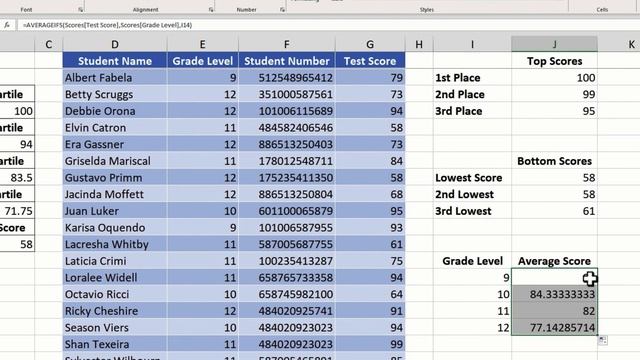Screen dimensions: 640x360
Task: Select the 1st Place score 100 in column J
Action: (554, 78)
